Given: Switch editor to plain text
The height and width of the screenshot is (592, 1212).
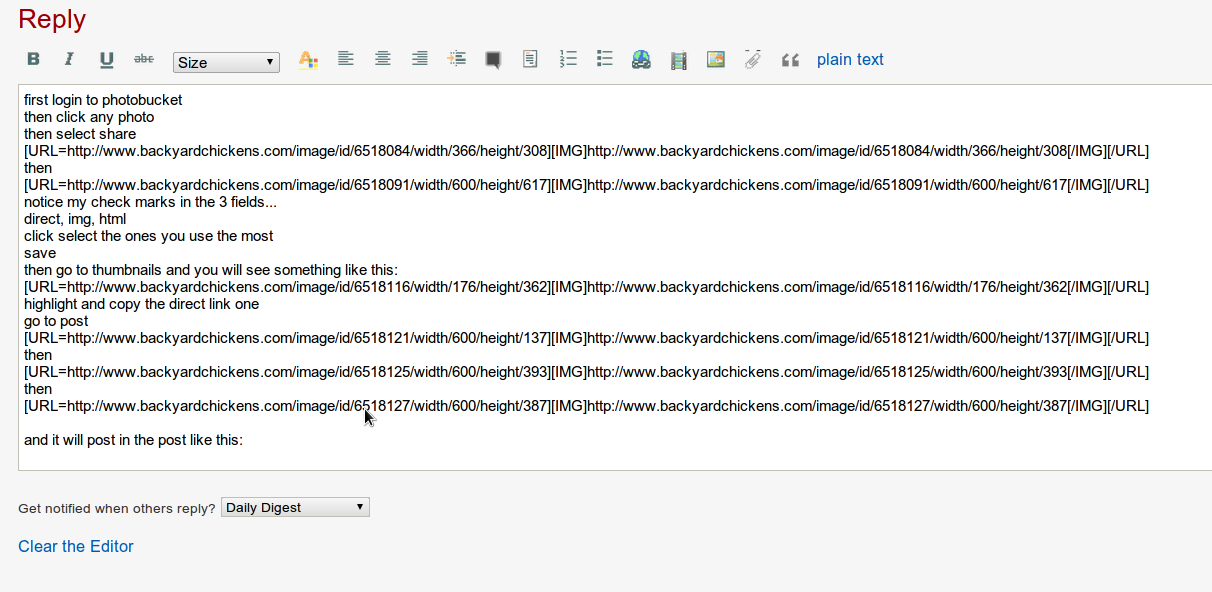Looking at the screenshot, I should coord(850,59).
